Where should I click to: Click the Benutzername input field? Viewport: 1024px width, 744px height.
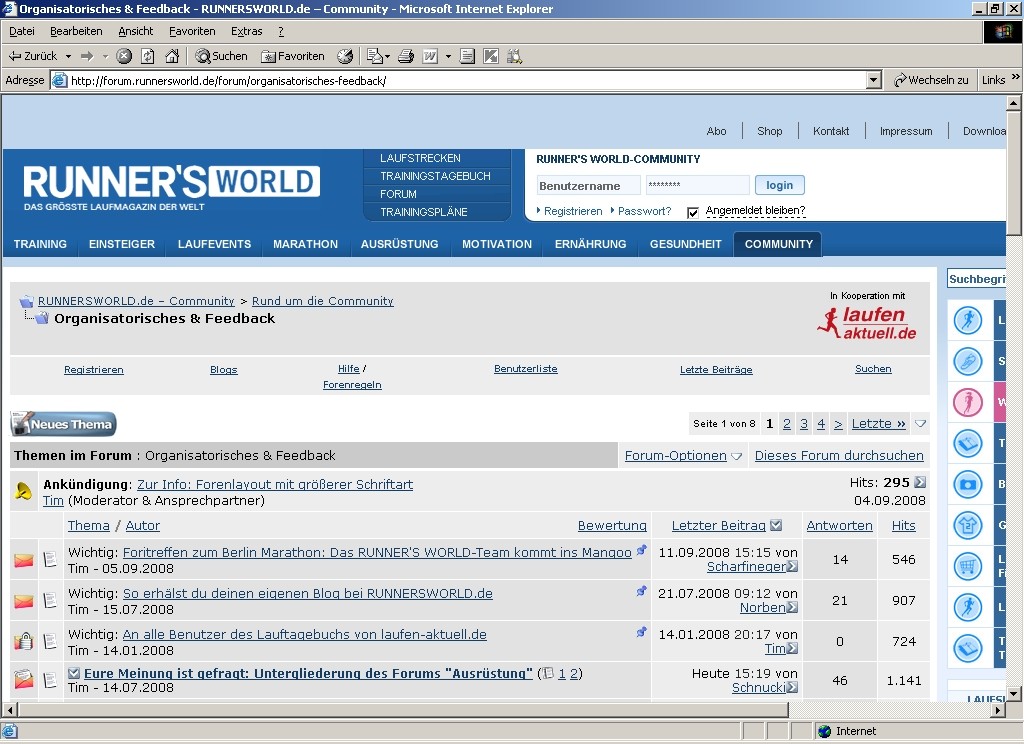588,185
